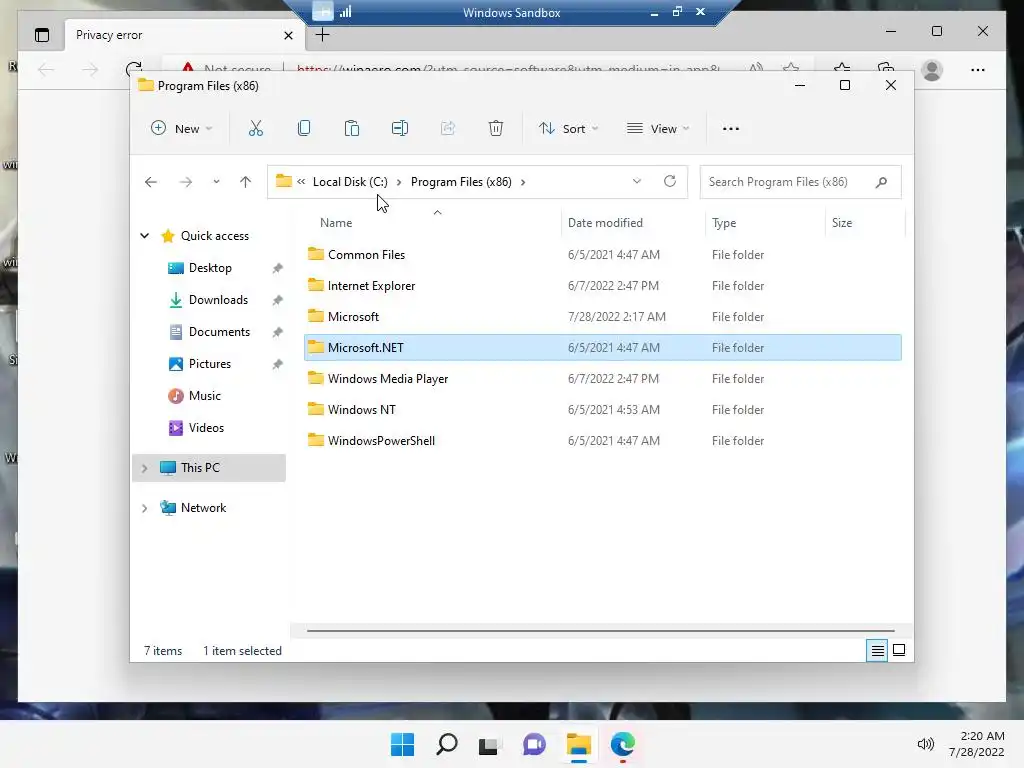Click the Copy icon in Explorer toolbar
Image resolution: width=1024 pixels, height=768 pixels.
[x=304, y=129]
